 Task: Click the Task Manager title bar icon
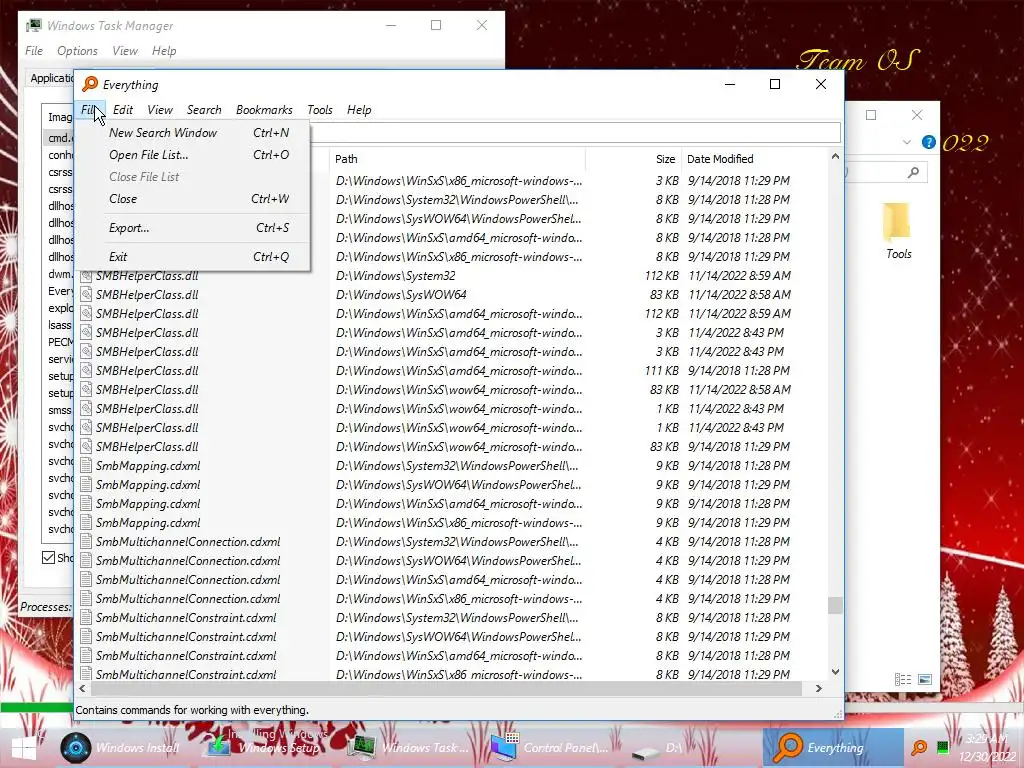(34, 25)
